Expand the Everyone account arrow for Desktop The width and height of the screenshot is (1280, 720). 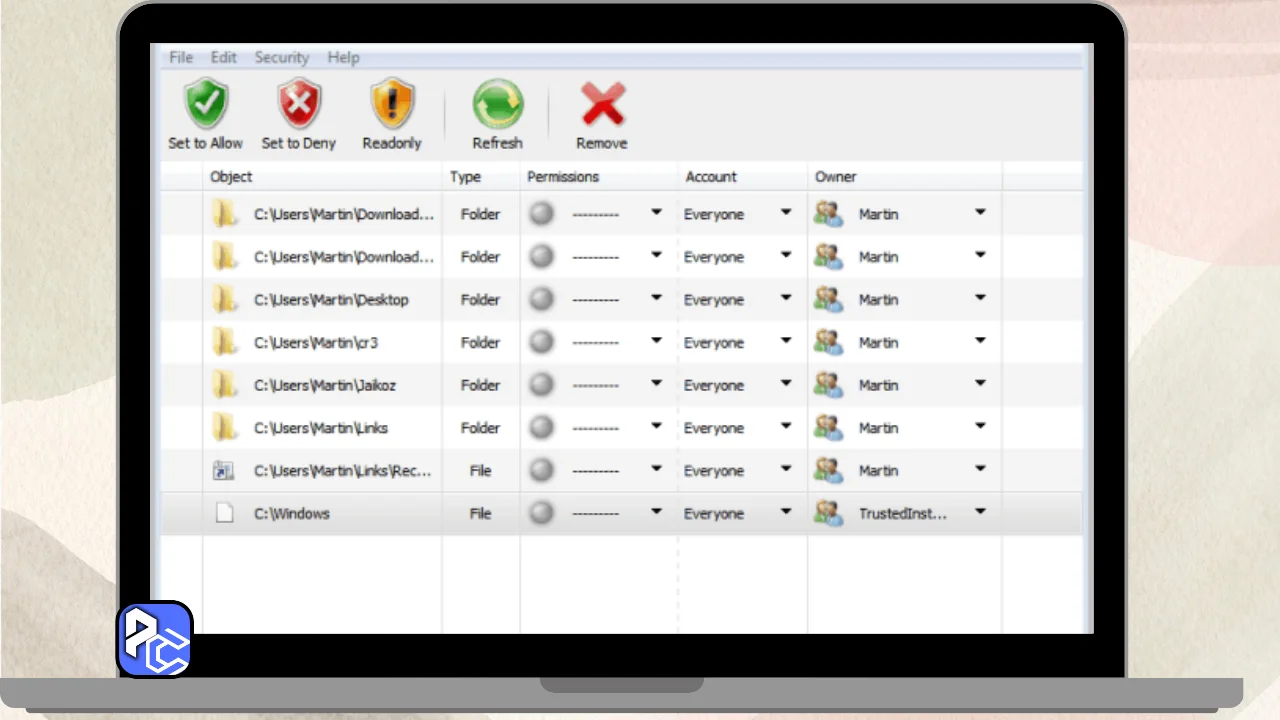(786, 298)
